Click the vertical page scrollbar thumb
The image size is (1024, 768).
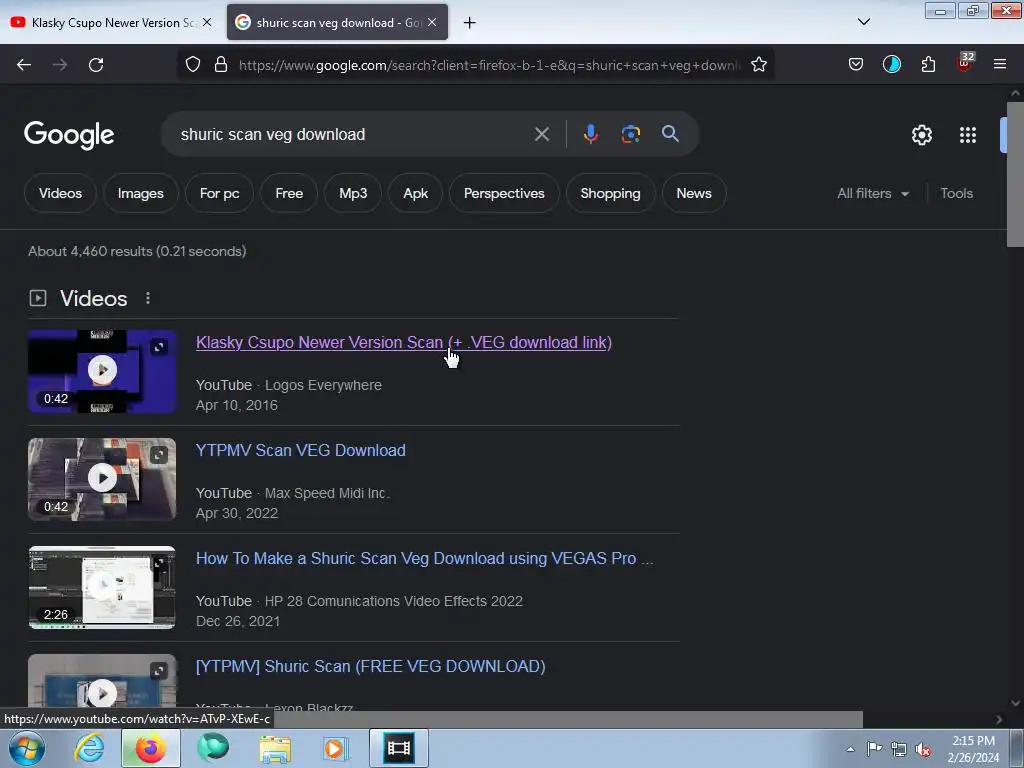coord(1015,174)
